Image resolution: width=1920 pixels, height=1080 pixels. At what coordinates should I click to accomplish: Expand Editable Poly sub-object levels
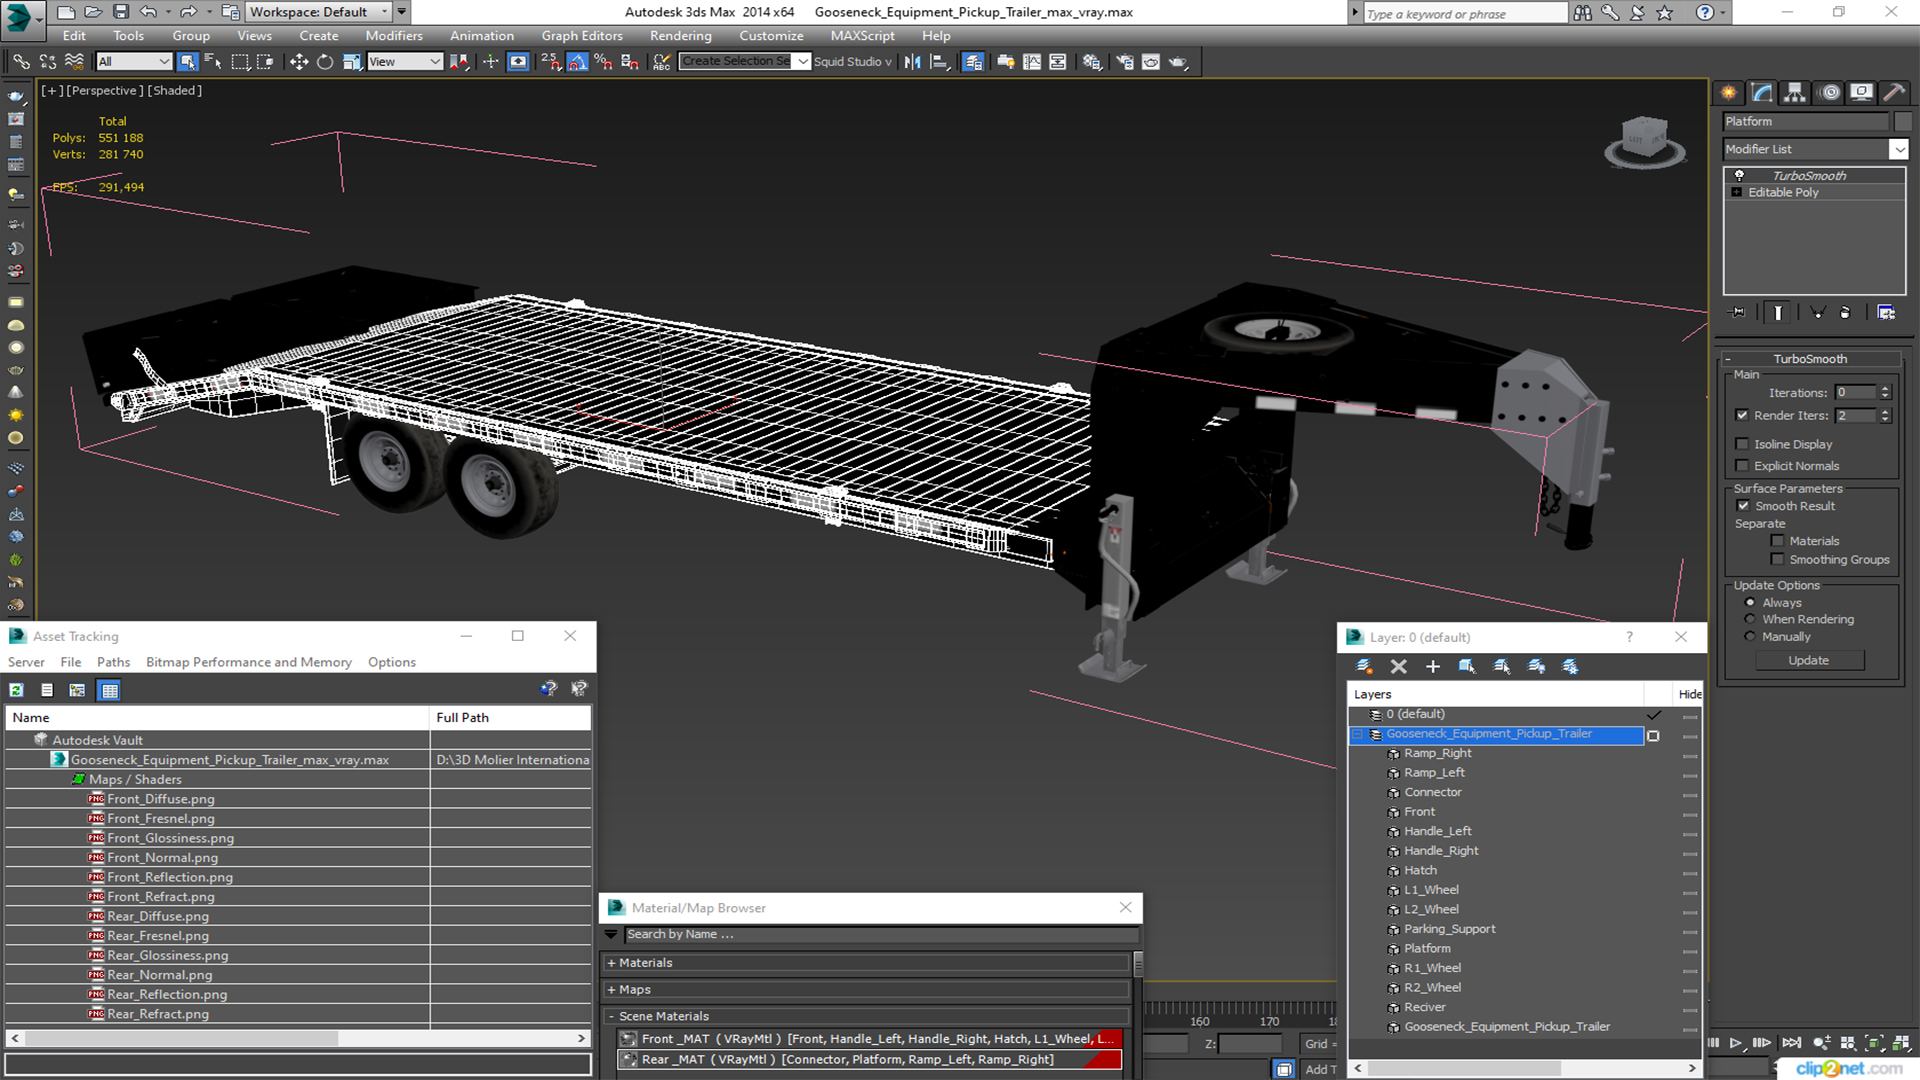[1737, 193]
